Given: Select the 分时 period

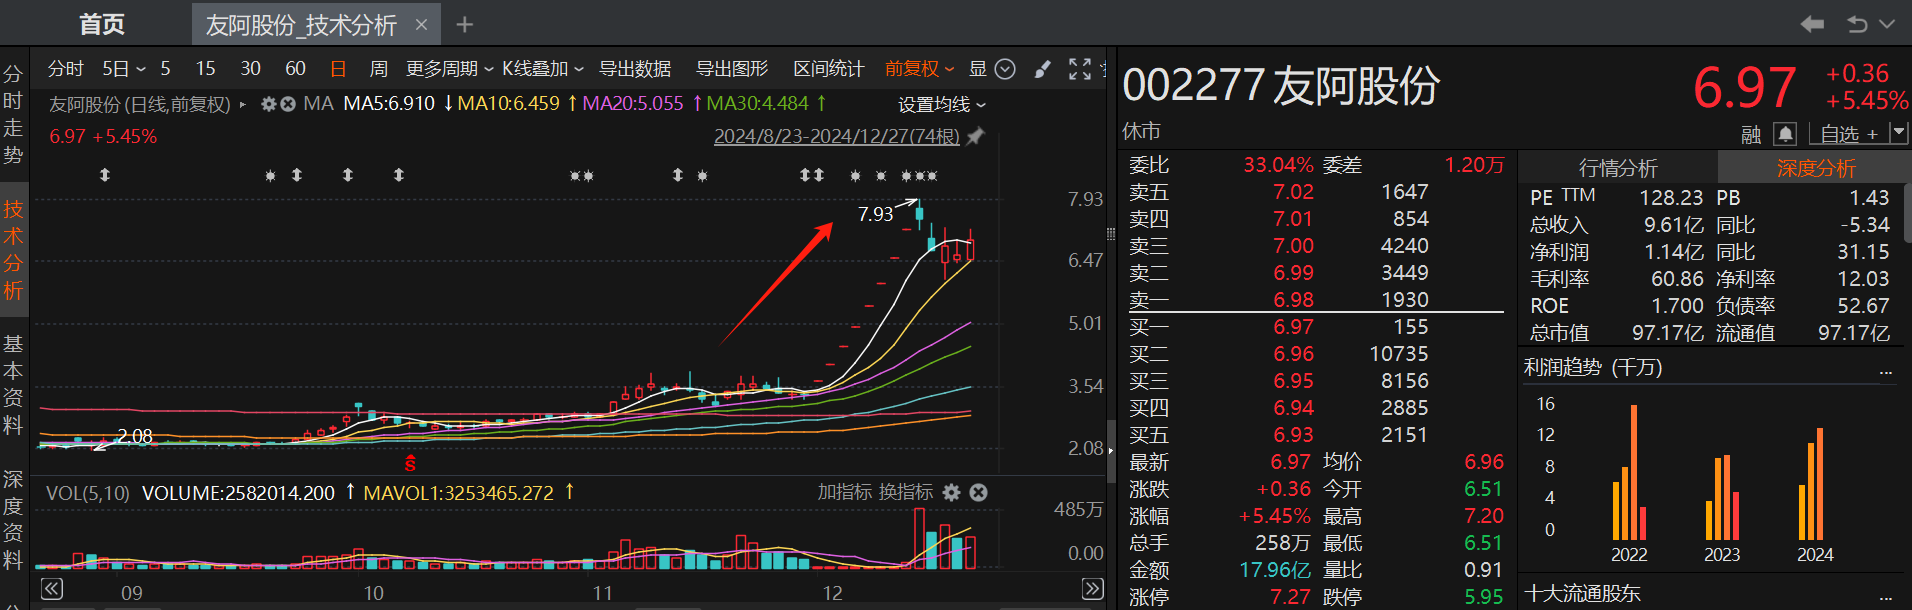Looking at the screenshot, I should coord(66,69).
